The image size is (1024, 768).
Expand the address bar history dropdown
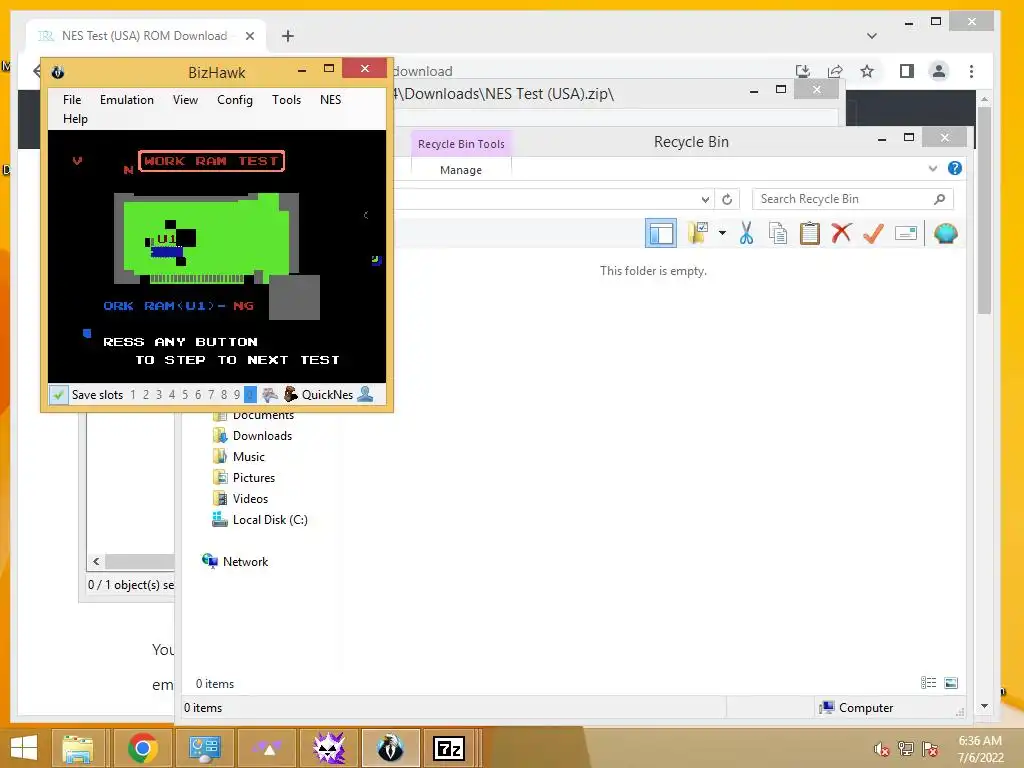click(x=705, y=199)
